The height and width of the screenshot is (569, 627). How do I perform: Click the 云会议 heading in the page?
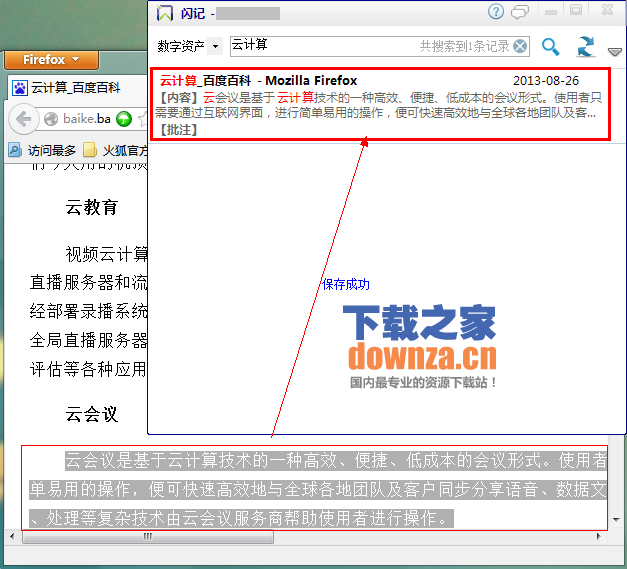tap(92, 414)
